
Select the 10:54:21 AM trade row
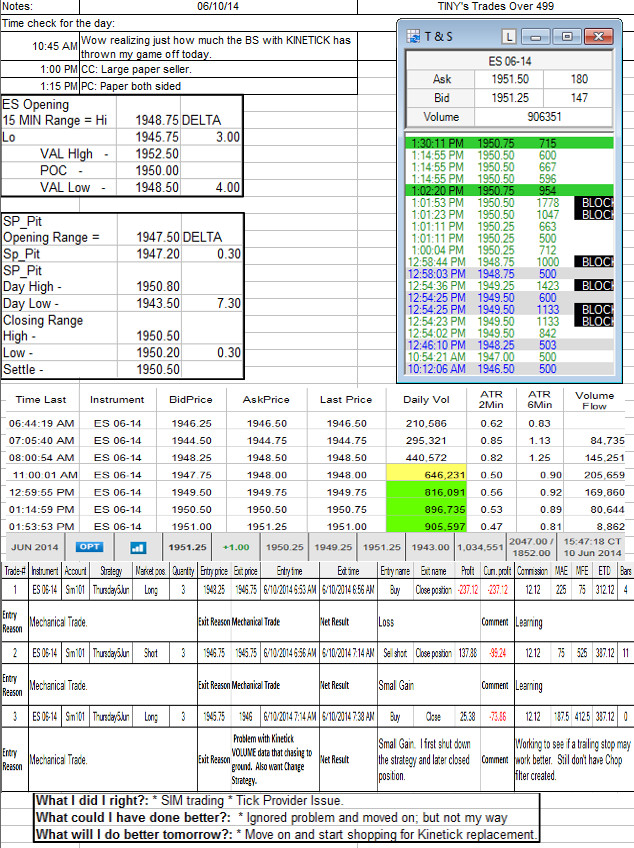click(x=510, y=357)
